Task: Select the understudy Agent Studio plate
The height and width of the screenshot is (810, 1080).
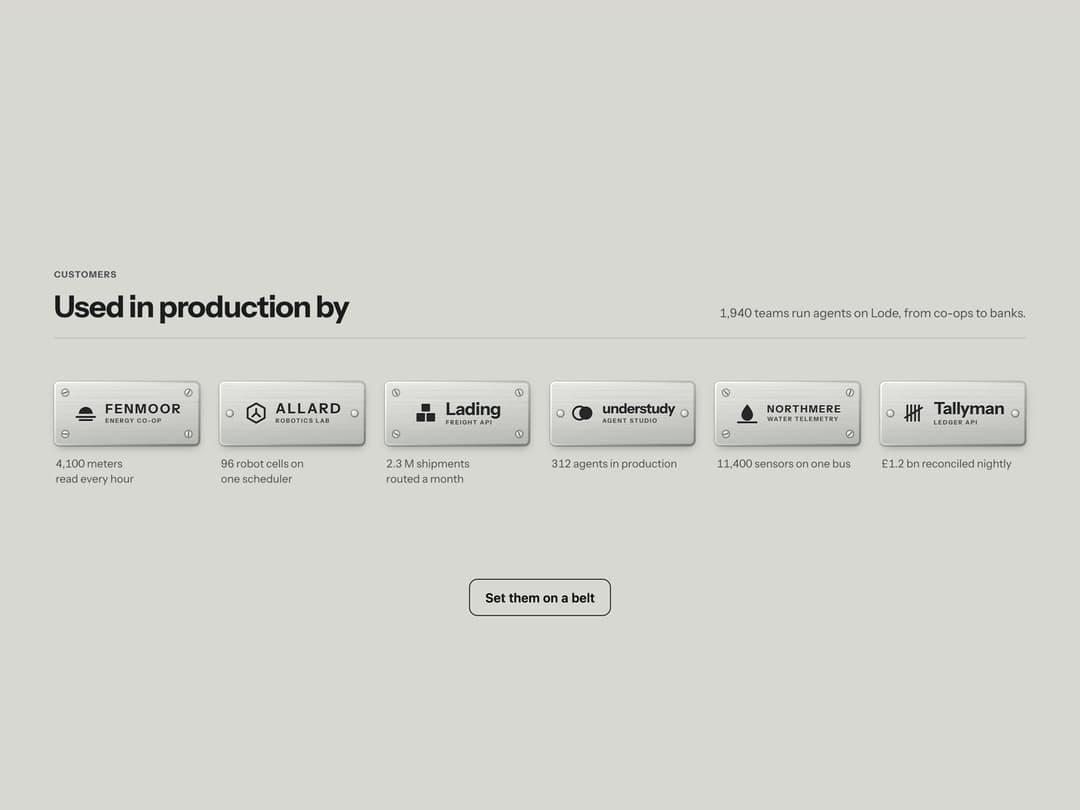Action: click(623, 413)
